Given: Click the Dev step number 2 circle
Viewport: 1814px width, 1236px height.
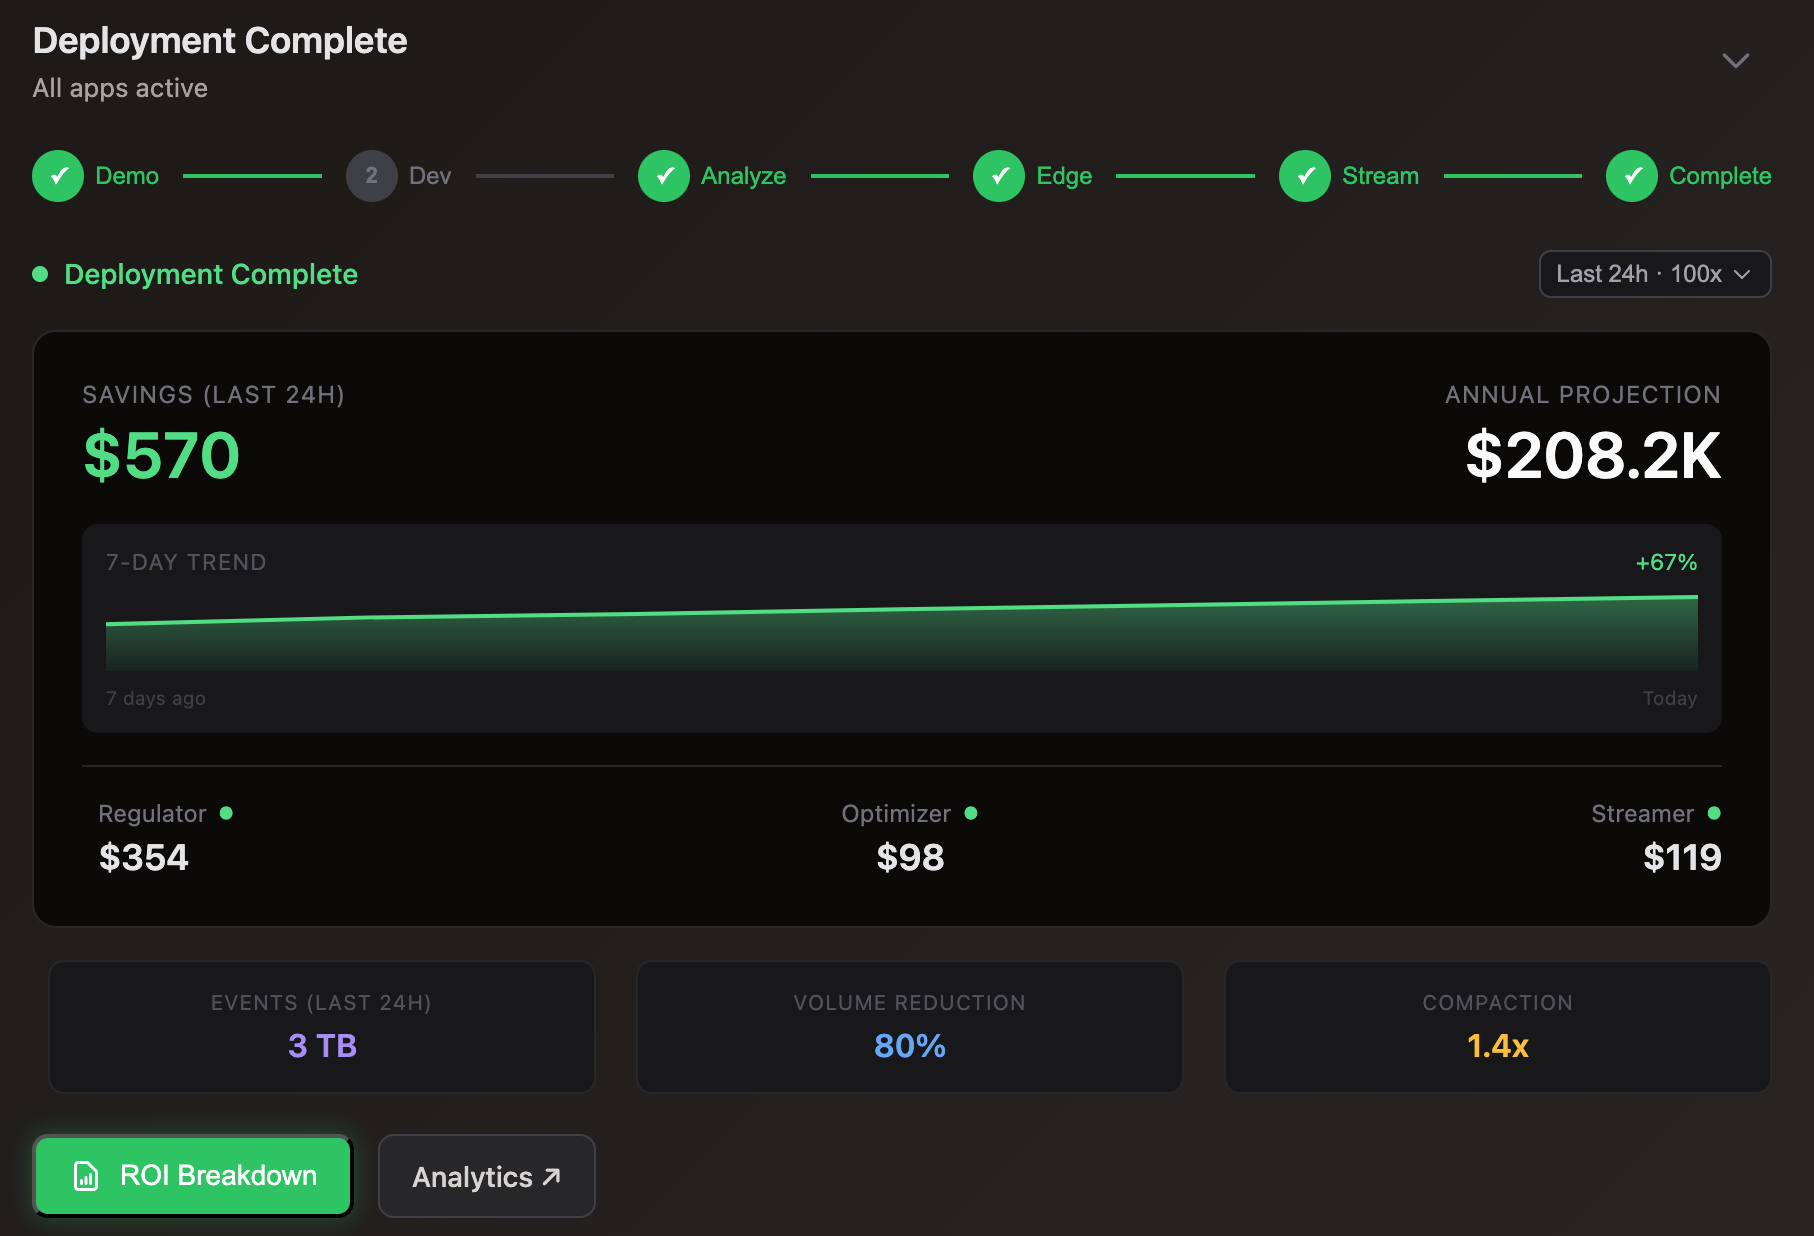Looking at the screenshot, I should [371, 176].
